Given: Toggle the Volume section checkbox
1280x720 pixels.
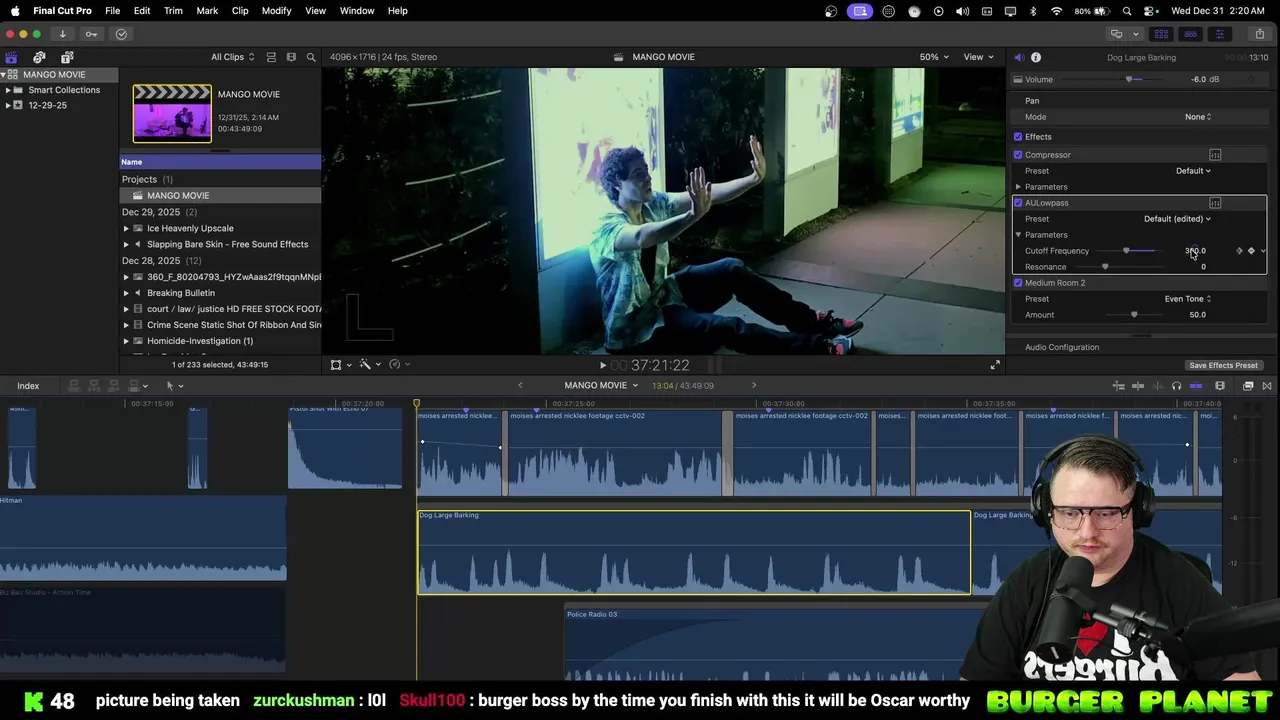Looking at the screenshot, I should point(1018,79).
